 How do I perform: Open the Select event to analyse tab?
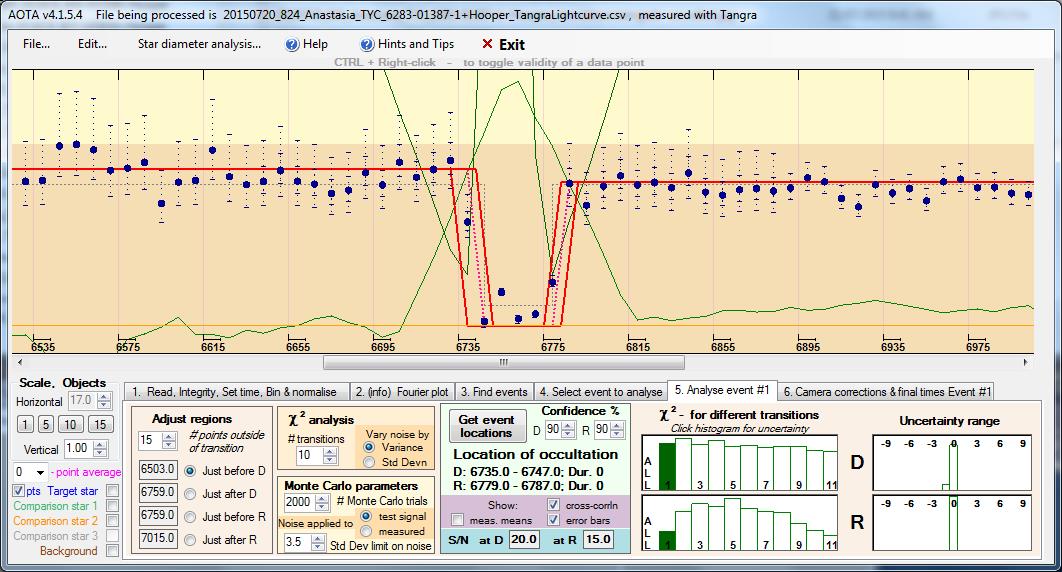coord(600,392)
